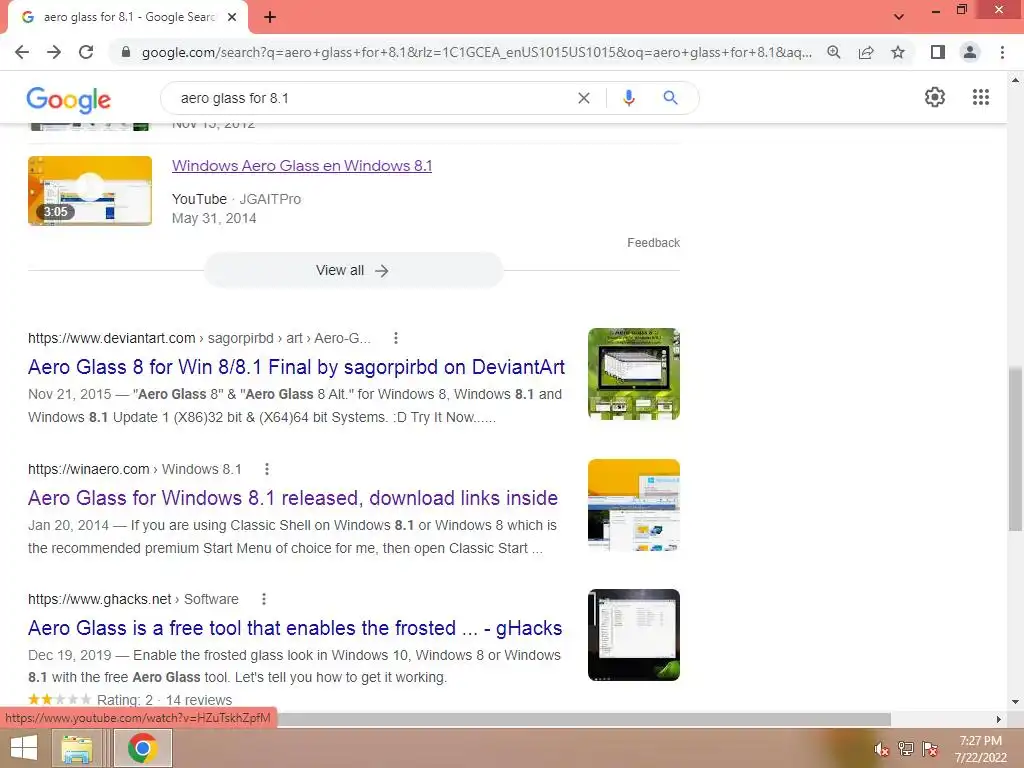Click the gHacks result thumbnail image
This screenshot has width=1024, height=768.
click(x=633, y=635)
